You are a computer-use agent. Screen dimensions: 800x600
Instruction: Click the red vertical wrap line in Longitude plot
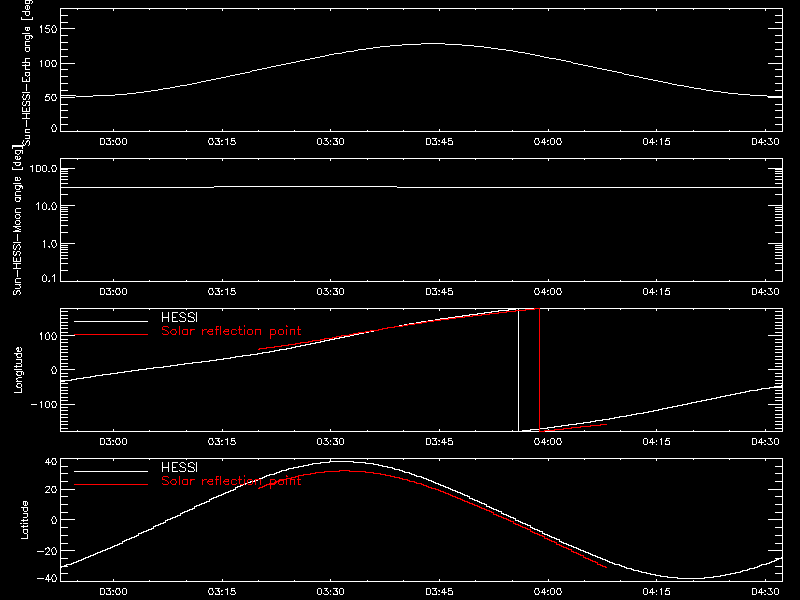point(539,370)
